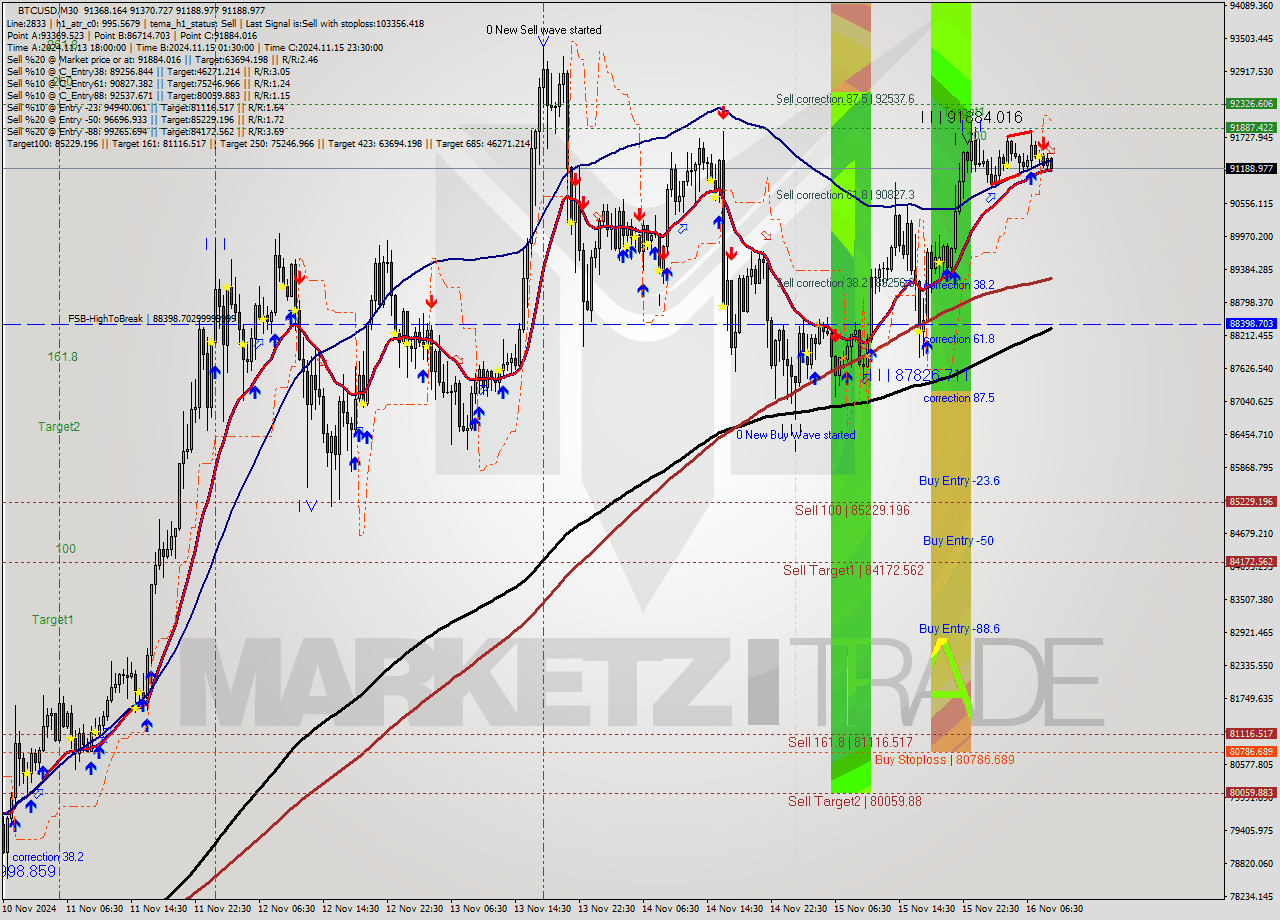1280x920 pixels.
Task: Select the green 'Target2' Fibonacci label
Action: point(59,427)
